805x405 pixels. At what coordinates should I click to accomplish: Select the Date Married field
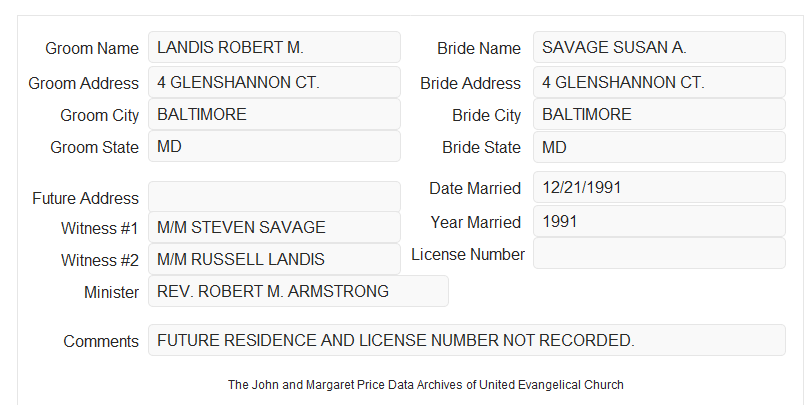[659, 187]
